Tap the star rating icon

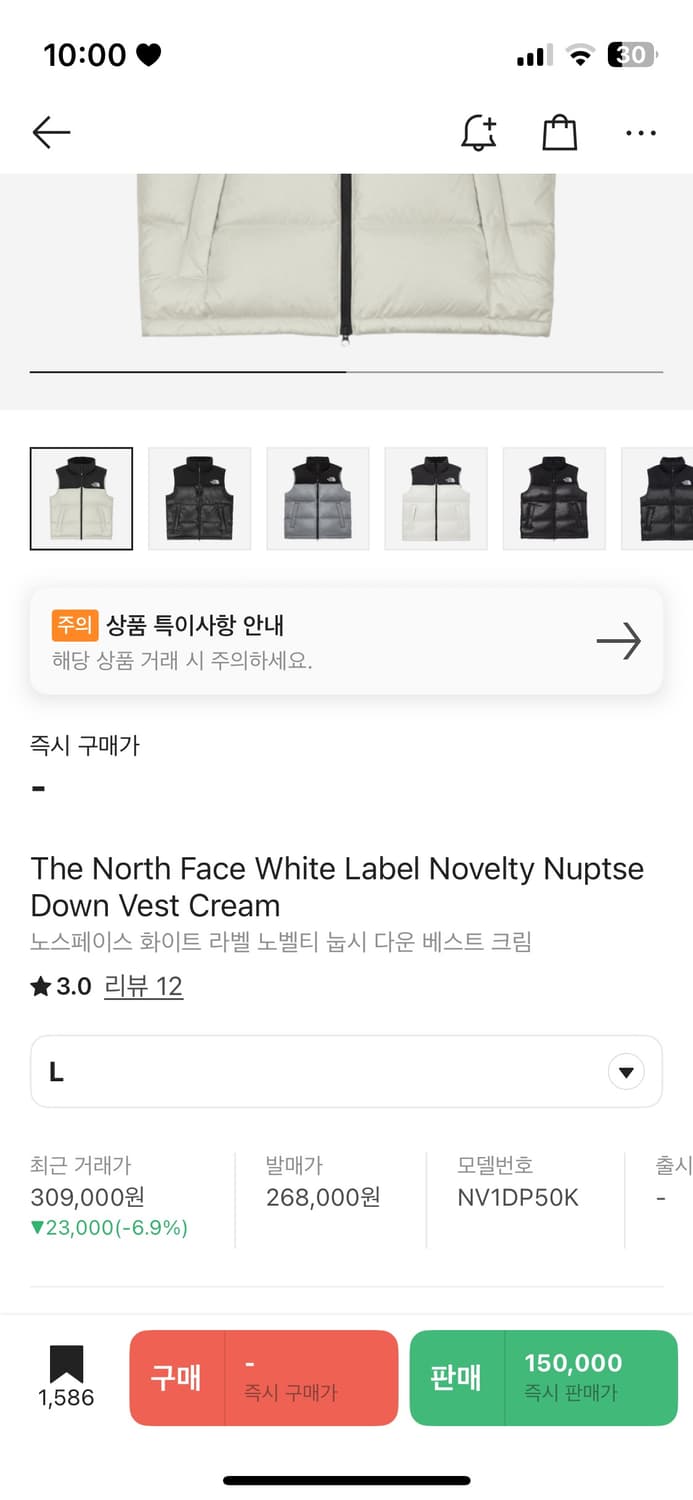[41, 987]
